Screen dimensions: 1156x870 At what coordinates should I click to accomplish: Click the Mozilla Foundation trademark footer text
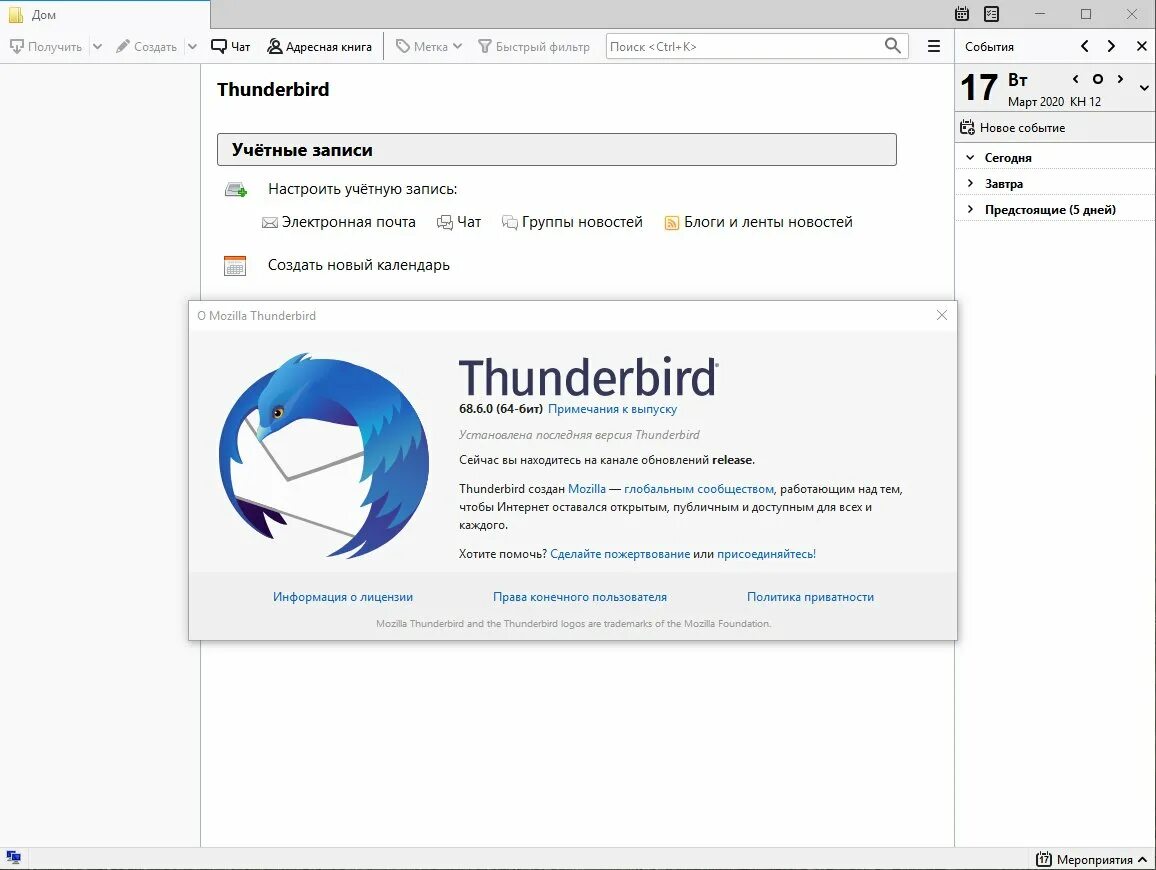pyautogui.click(x=574, y=624)
